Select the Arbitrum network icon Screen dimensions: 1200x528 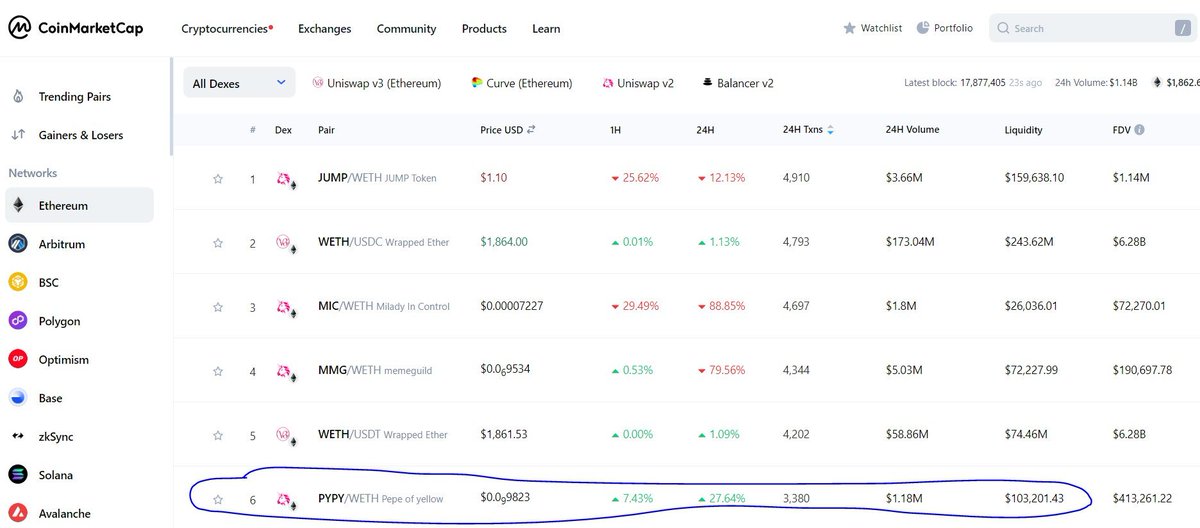(18, 244)
